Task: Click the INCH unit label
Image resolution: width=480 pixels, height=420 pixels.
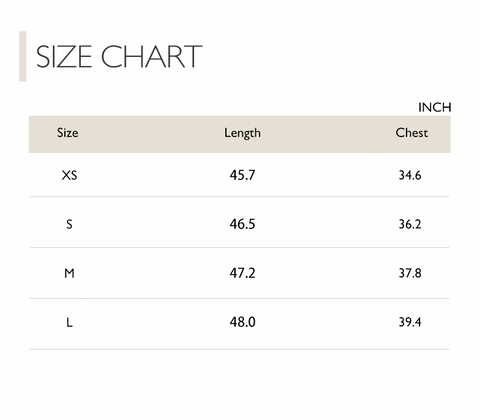Action: coord(435,107)
